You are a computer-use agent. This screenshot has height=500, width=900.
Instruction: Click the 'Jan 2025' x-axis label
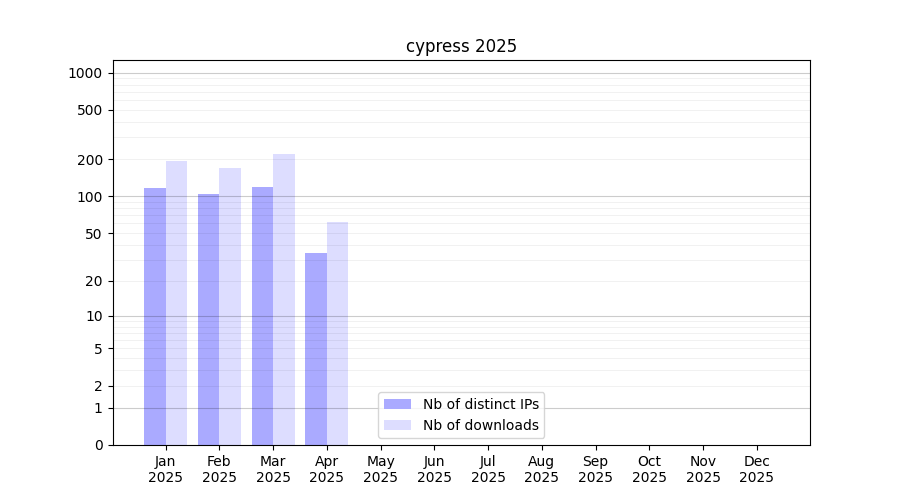click(165, 469)
